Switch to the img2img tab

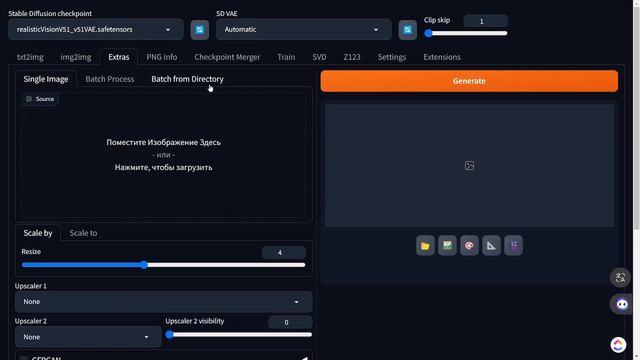(x=76, y=57)
